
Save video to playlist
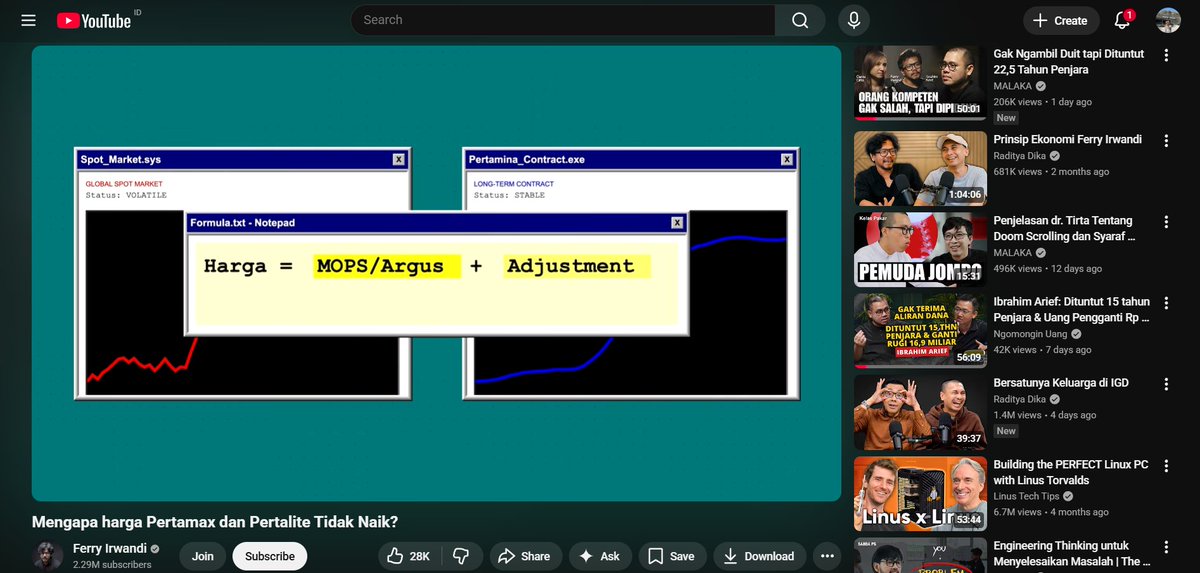(671, 556)
